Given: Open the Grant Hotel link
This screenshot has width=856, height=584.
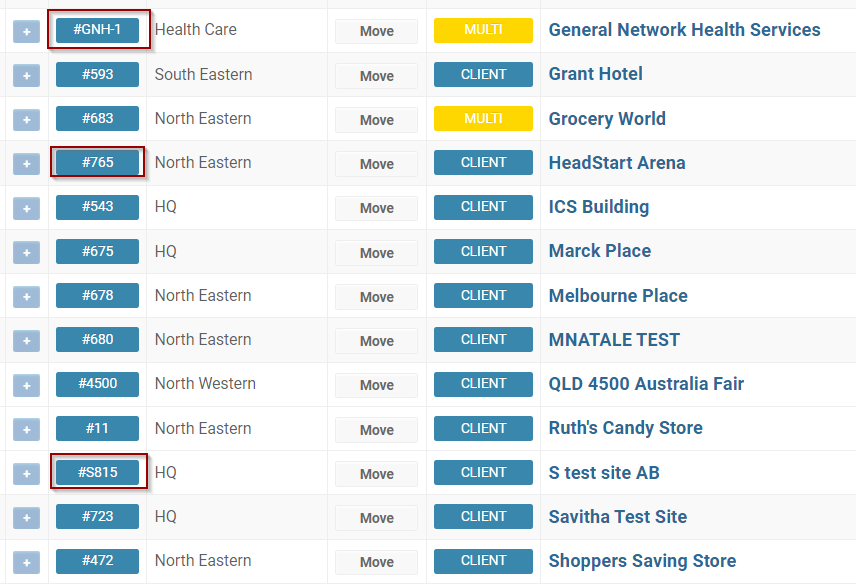Looking at the screenshot, I should tap(596, 74).
